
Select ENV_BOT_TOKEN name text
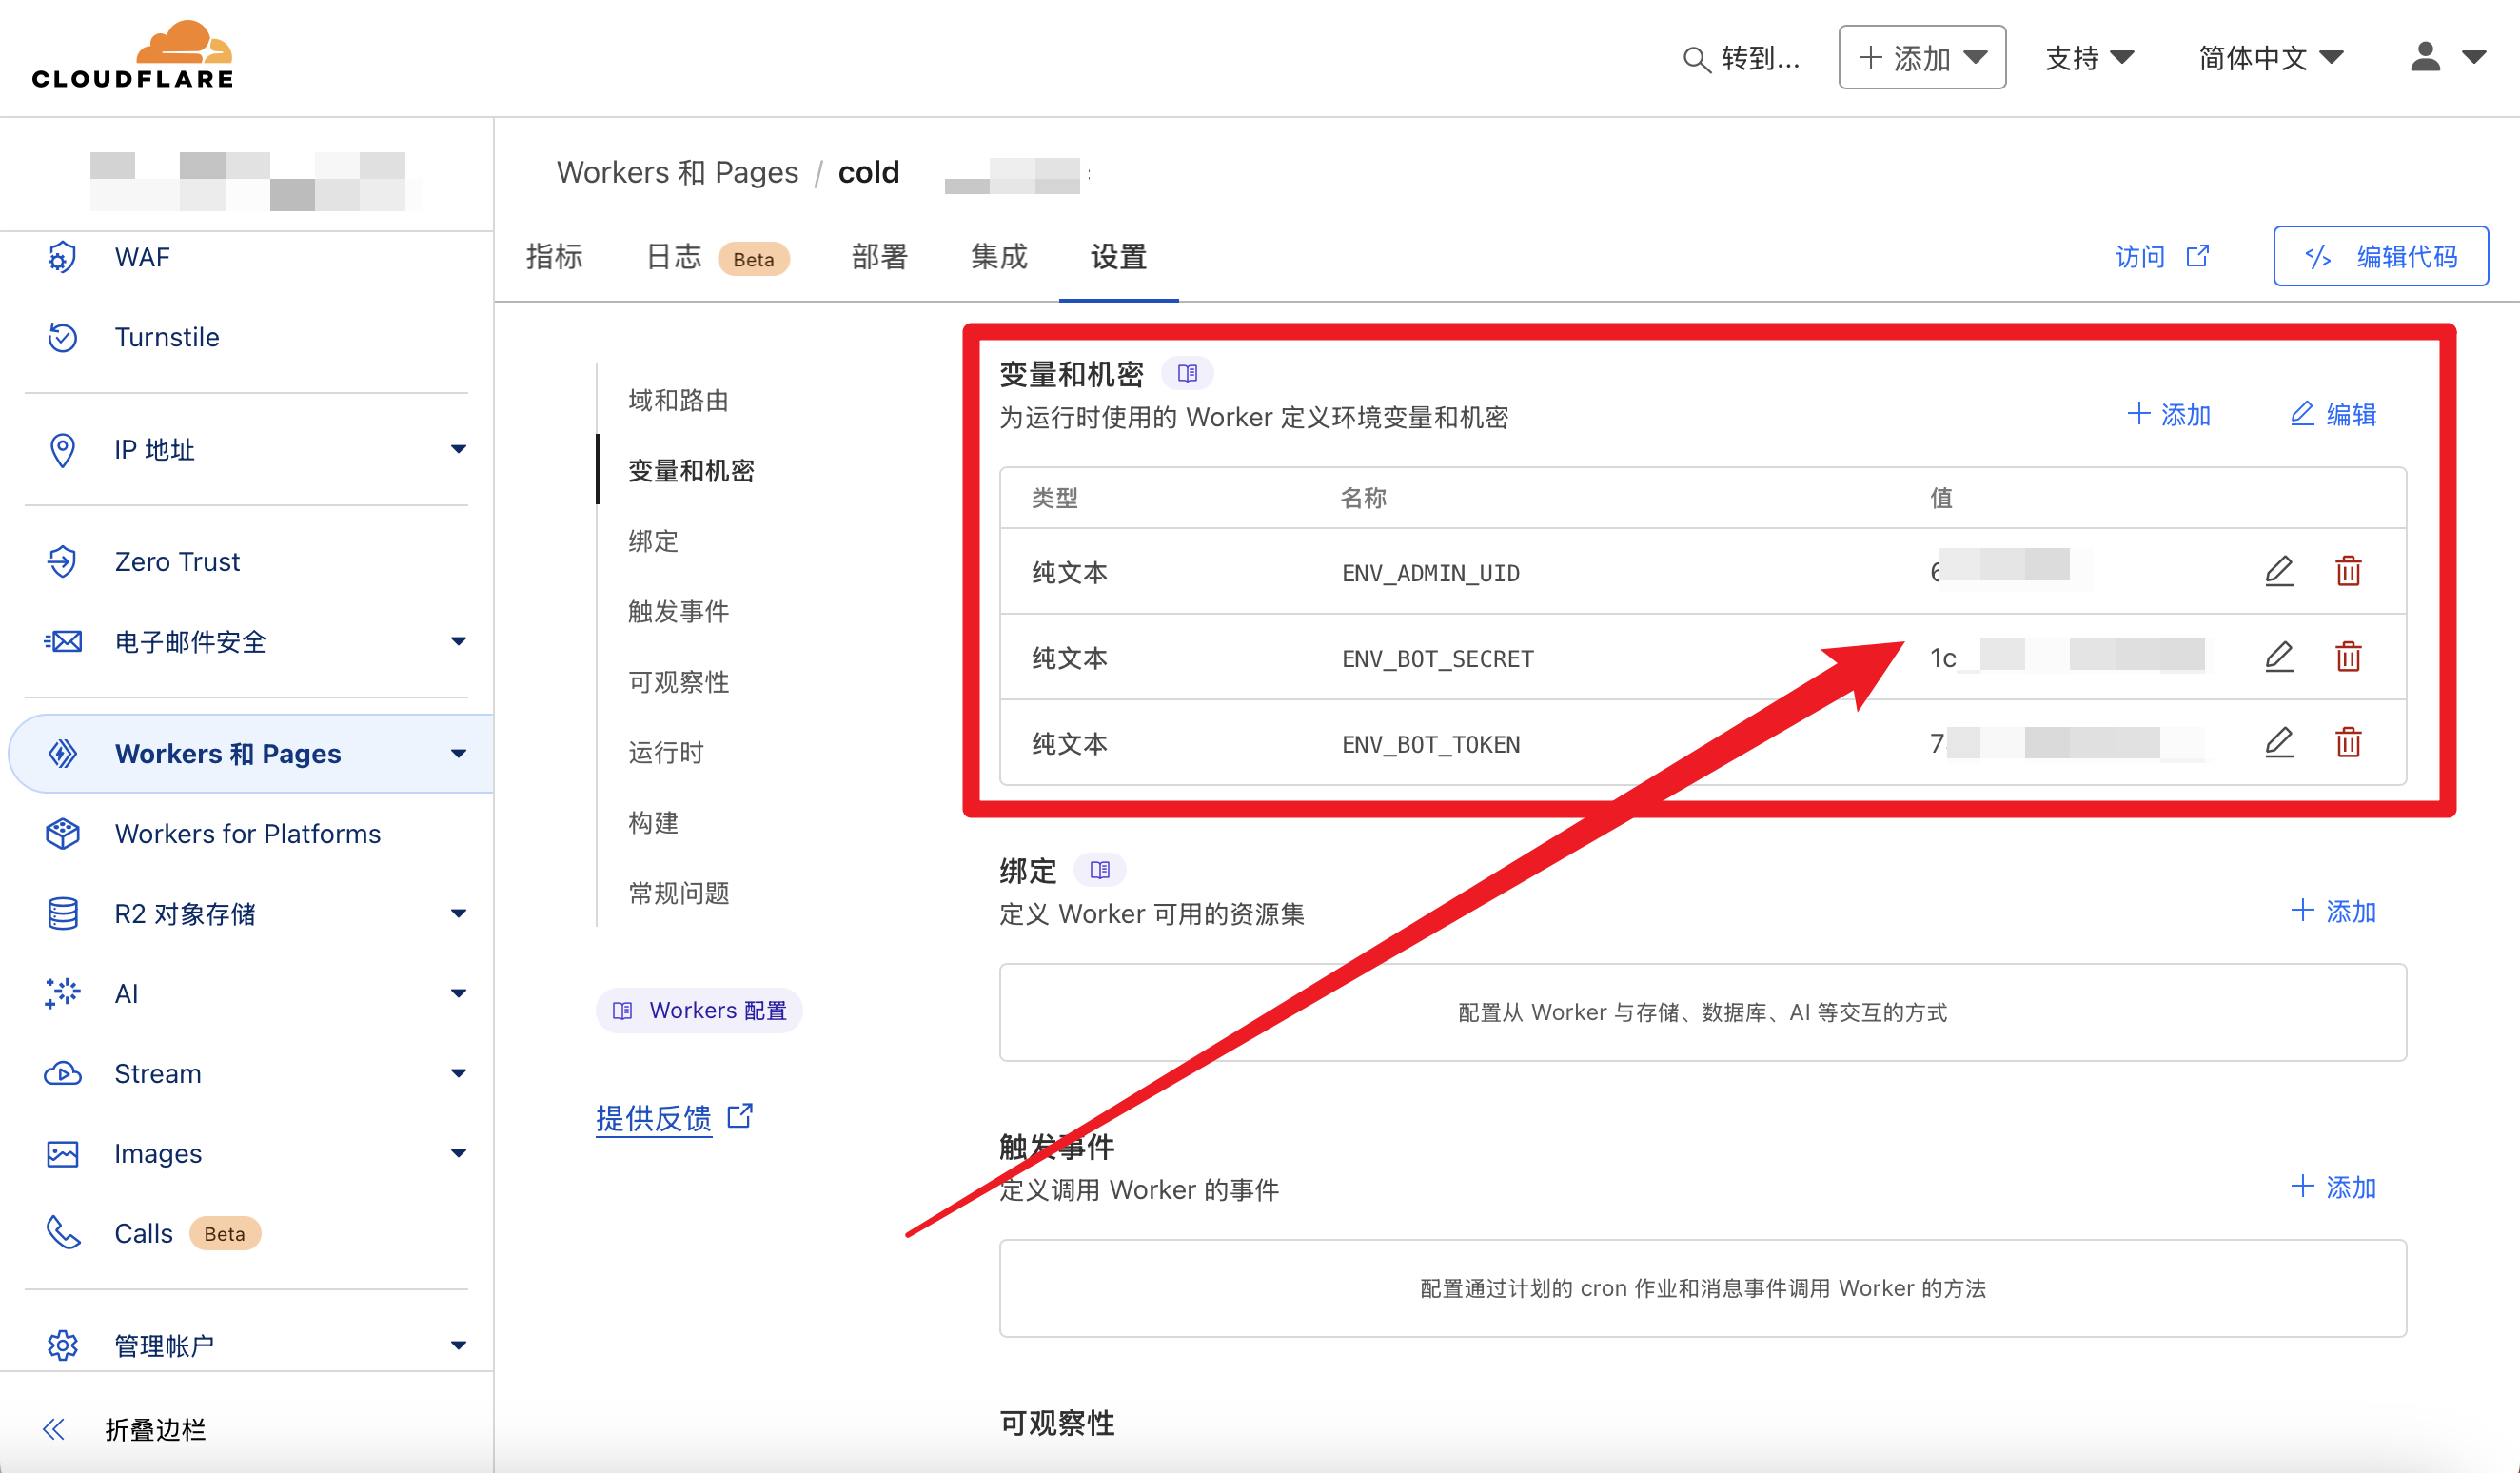(1430, 744)
